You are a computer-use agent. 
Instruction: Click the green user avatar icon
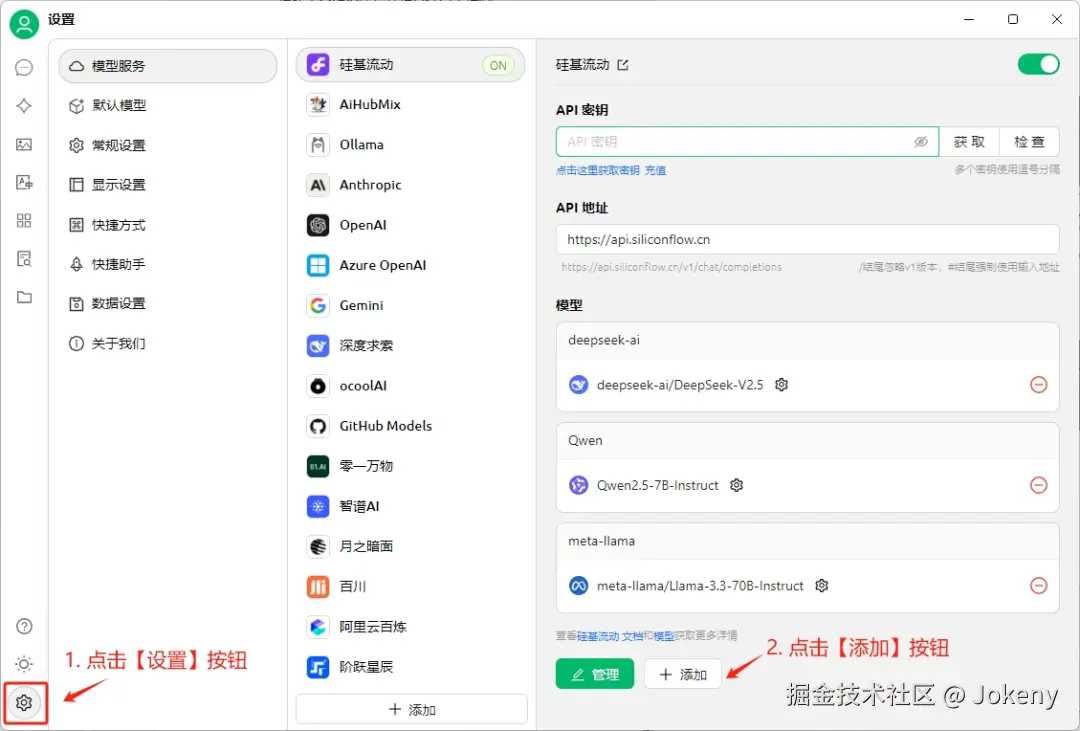pyautogui.click(x=24, y=23)
